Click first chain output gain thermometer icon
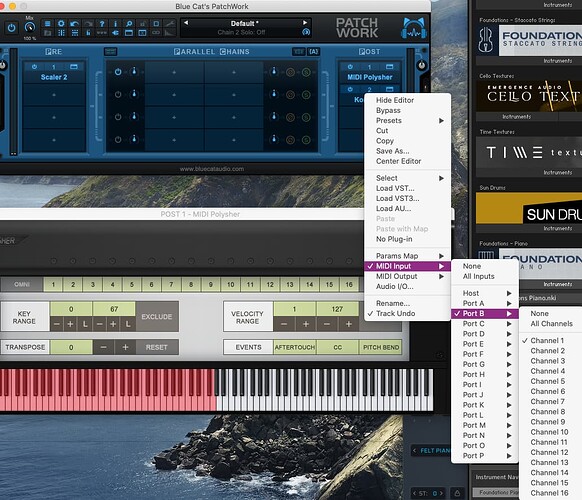The image size is (582, 500). point(274,71)
